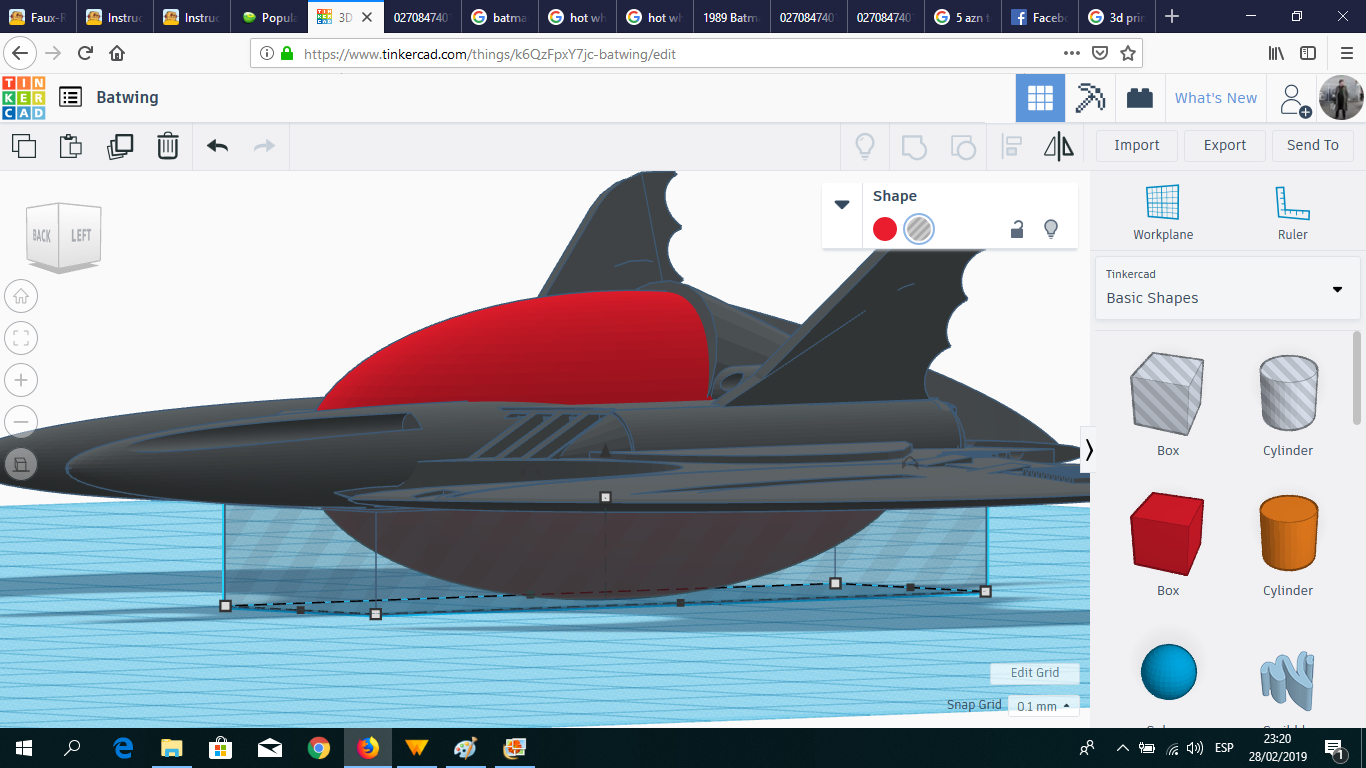Switch to the 3d prin tab
Viewport: 1366px width, 768px height.
pos(1119,17)
